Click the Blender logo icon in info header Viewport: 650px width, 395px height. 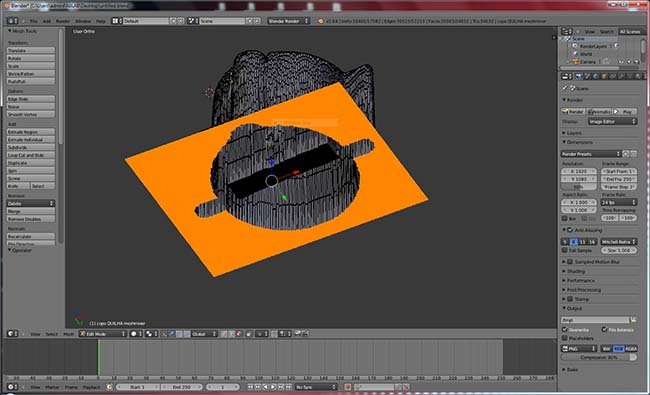[x=320, y=21]
